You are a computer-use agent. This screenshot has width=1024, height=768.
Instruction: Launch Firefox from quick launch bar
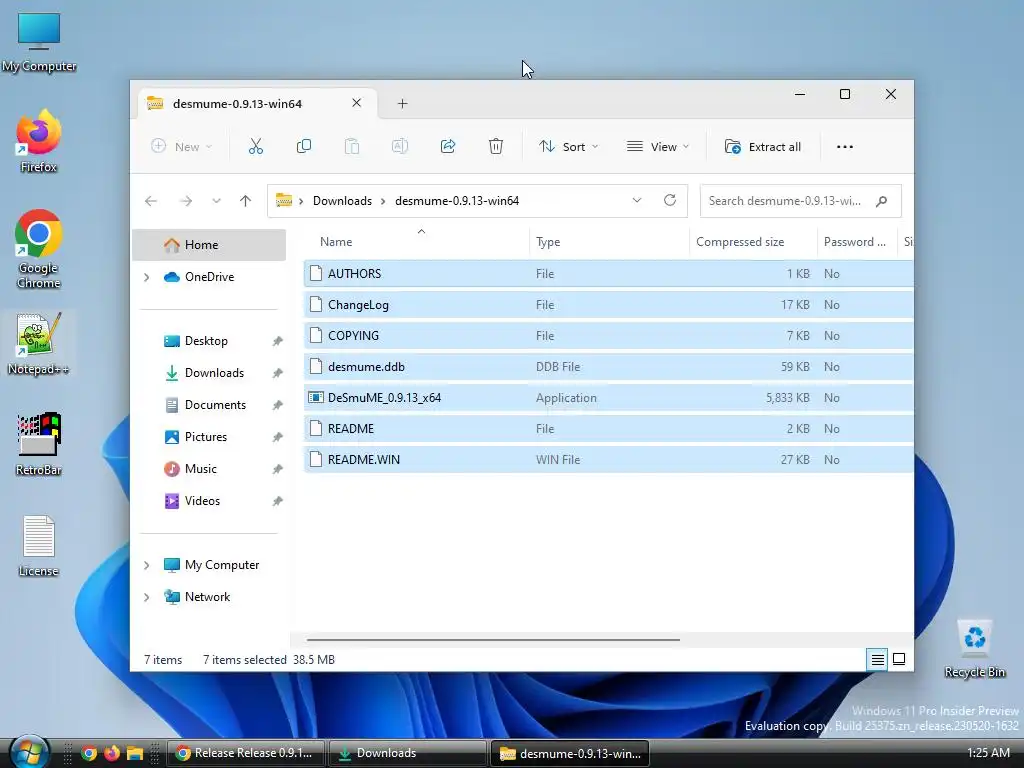(112, 753)
